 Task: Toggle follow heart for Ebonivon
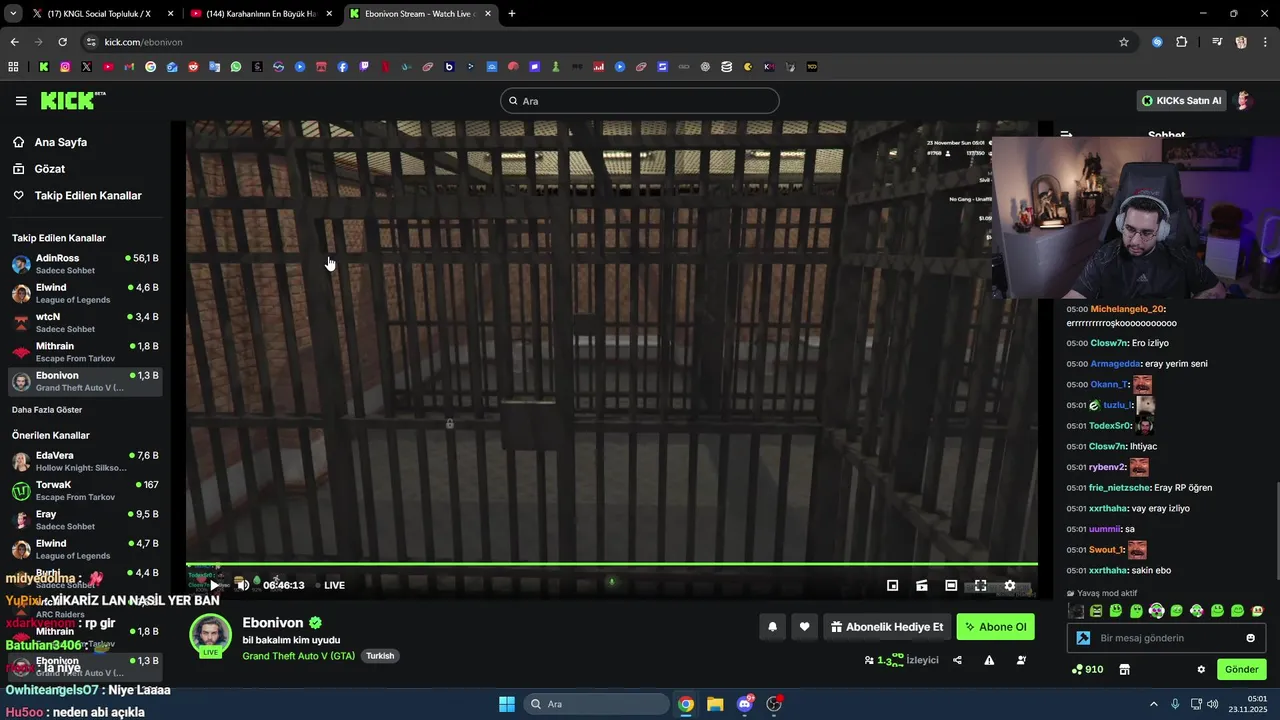pyautogui.click(x=804, y=627)
